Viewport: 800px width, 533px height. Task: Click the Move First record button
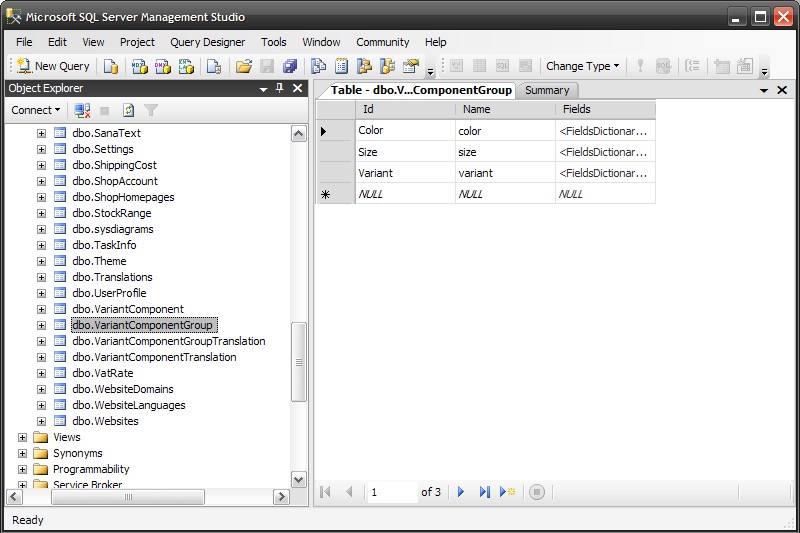pos(325,492)
